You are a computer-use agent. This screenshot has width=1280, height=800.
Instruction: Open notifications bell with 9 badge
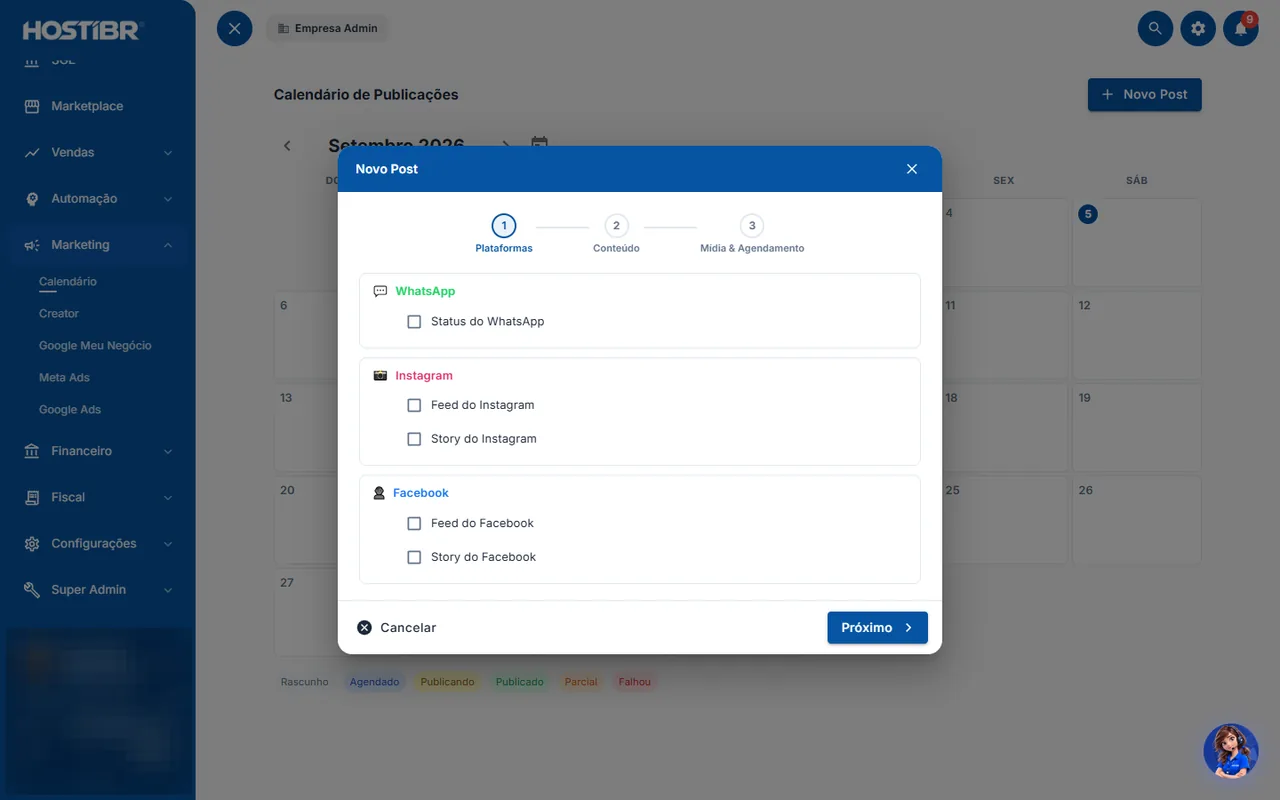1241,28
